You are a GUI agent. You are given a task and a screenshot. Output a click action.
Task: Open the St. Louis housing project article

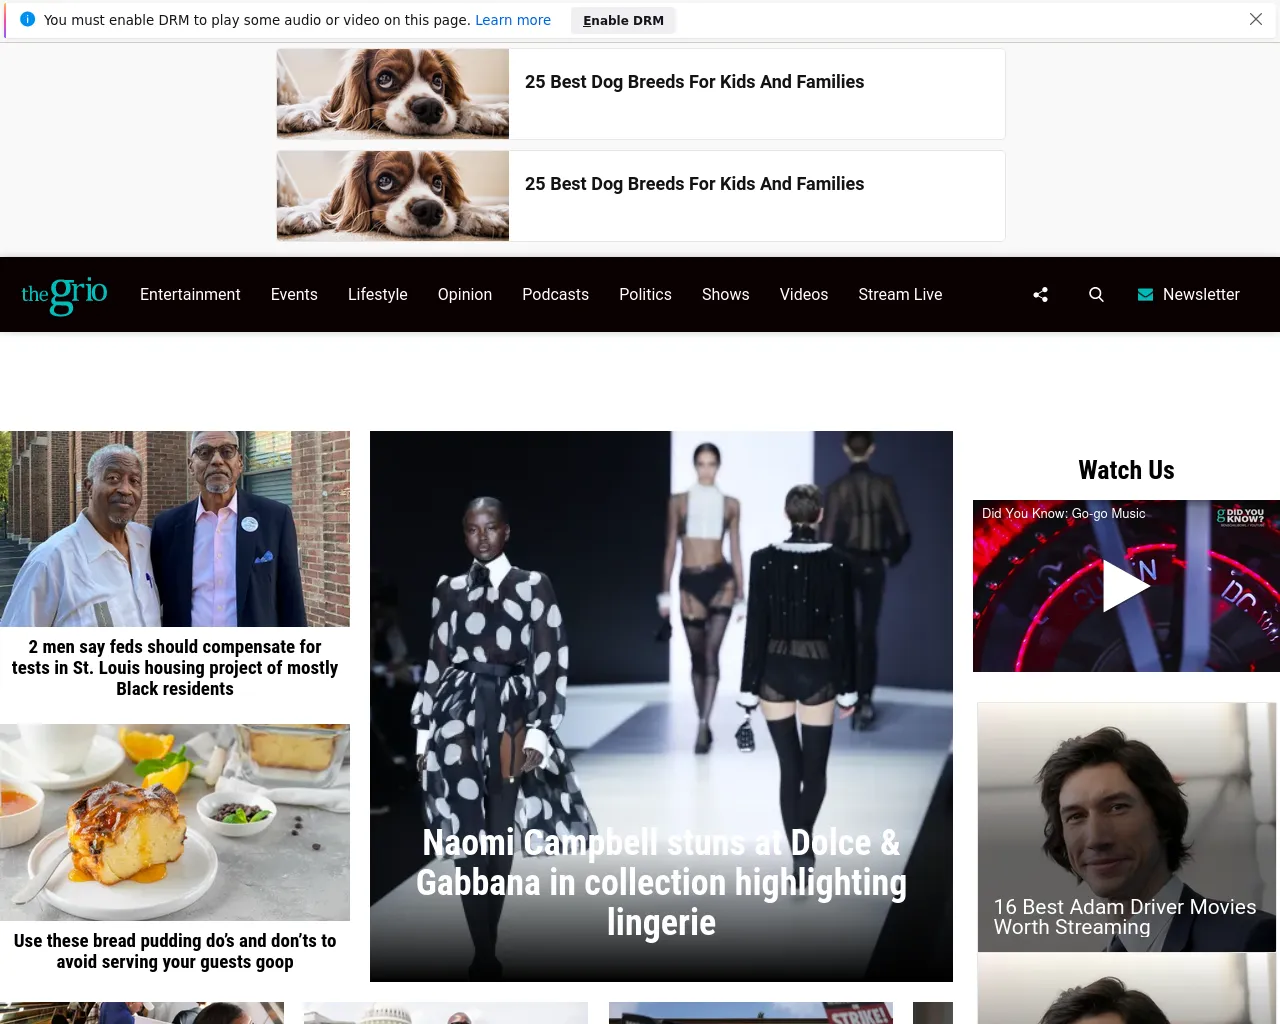click(x=175, y=668)
